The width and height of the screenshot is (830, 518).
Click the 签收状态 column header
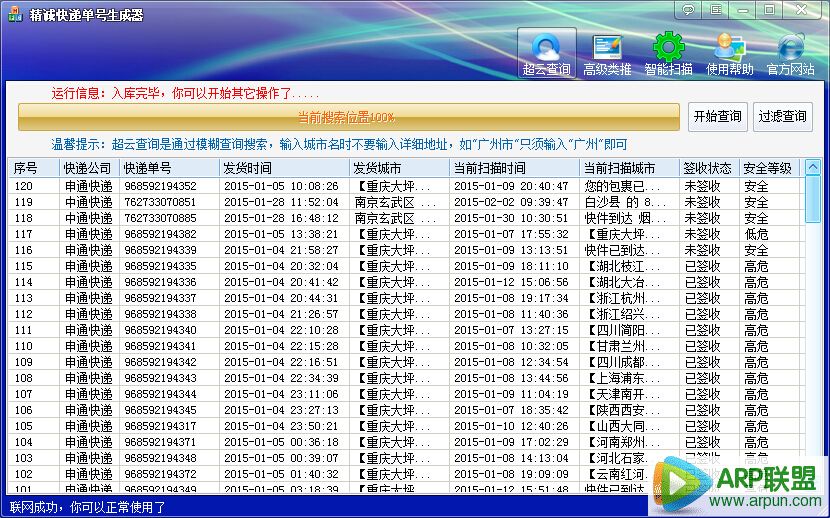click(x=709, y=168)
